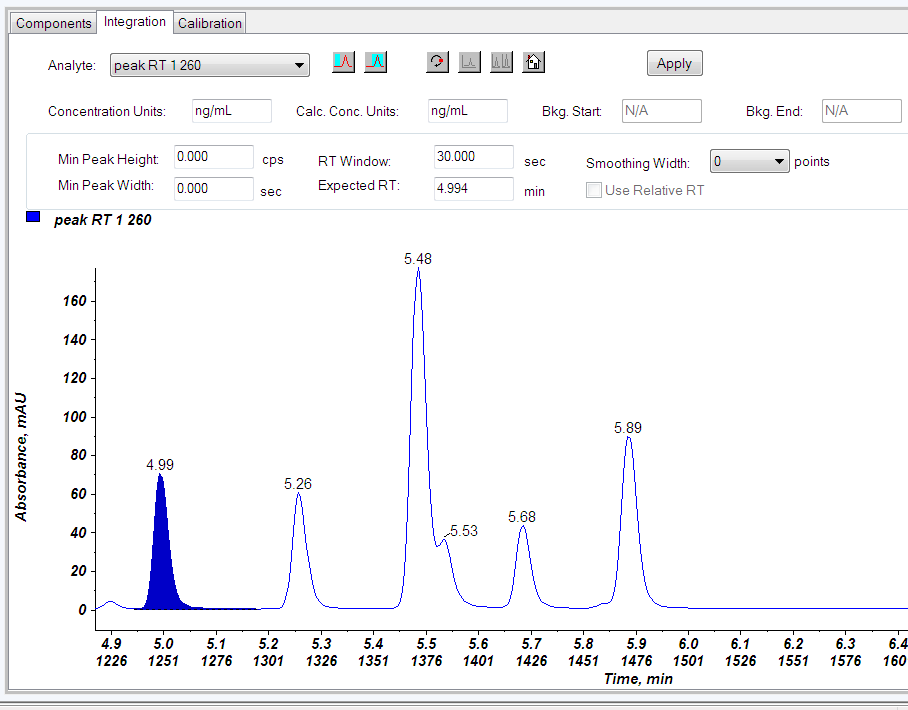Click the Min Peak Height input field
Screen dimensions: 908x710
[x=213, y=157]
